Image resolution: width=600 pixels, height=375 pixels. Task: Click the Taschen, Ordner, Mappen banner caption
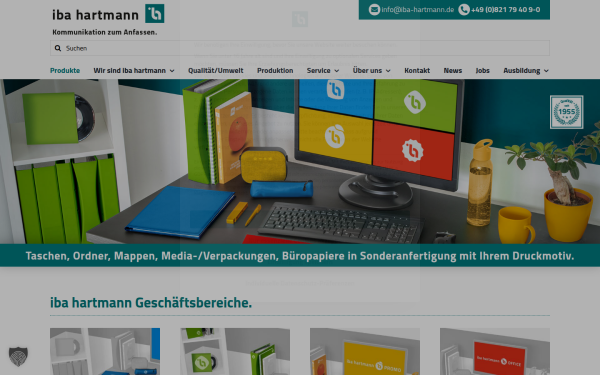tap(300, 256)
